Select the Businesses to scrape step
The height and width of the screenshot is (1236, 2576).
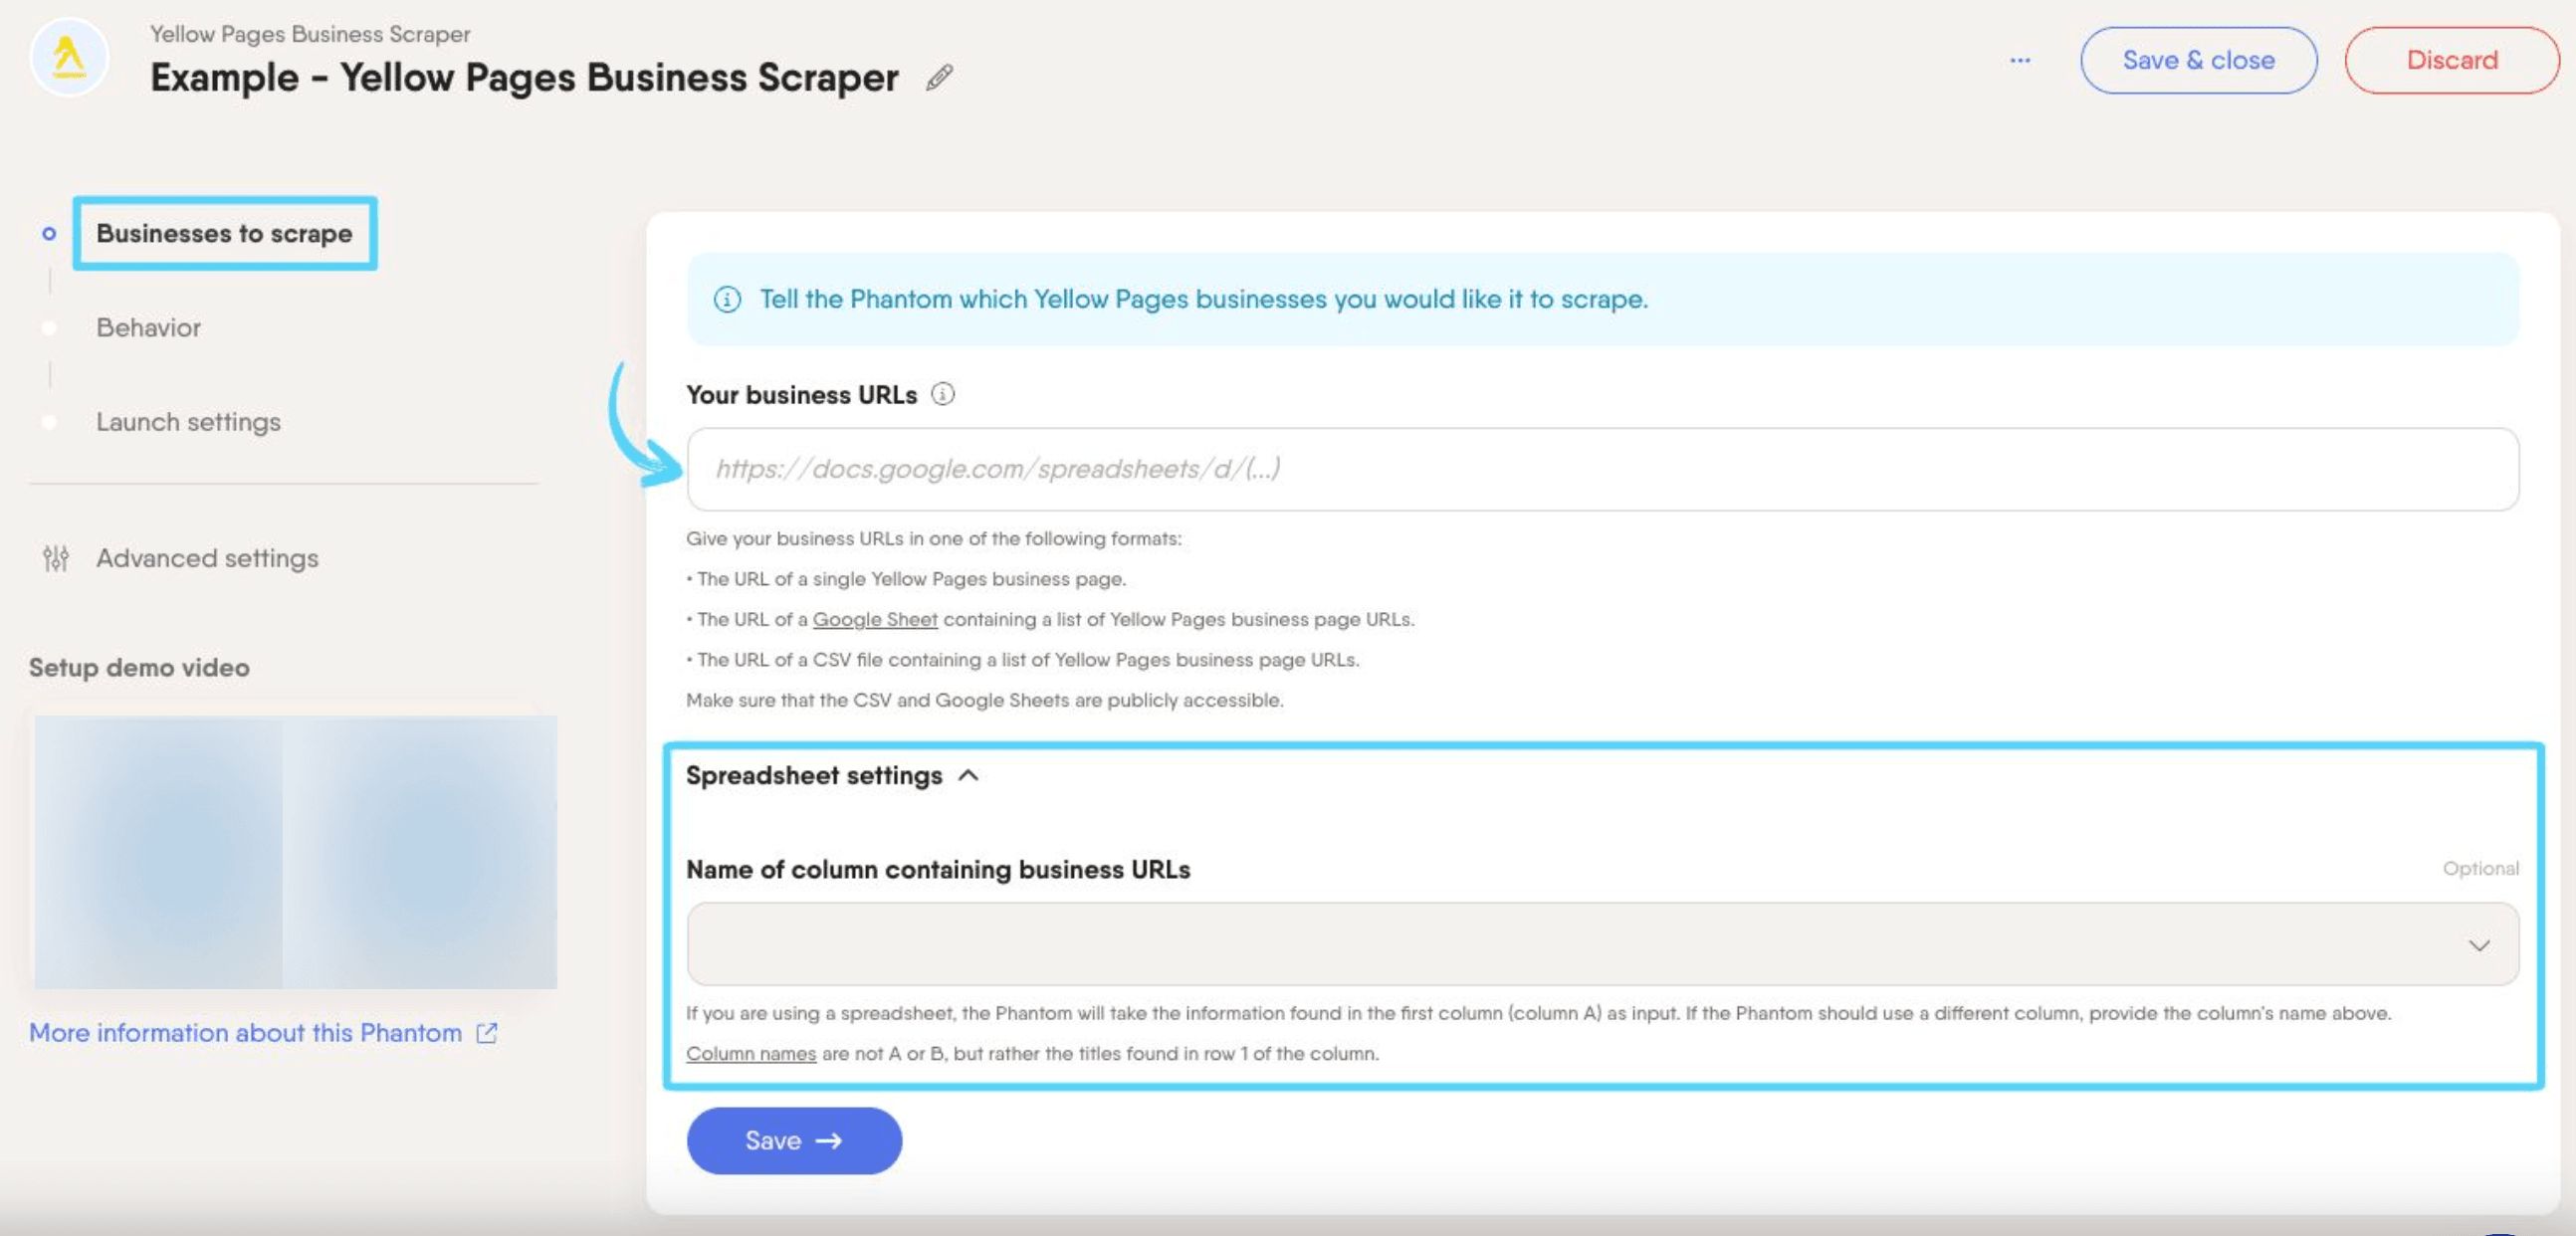tap(224, 233)
